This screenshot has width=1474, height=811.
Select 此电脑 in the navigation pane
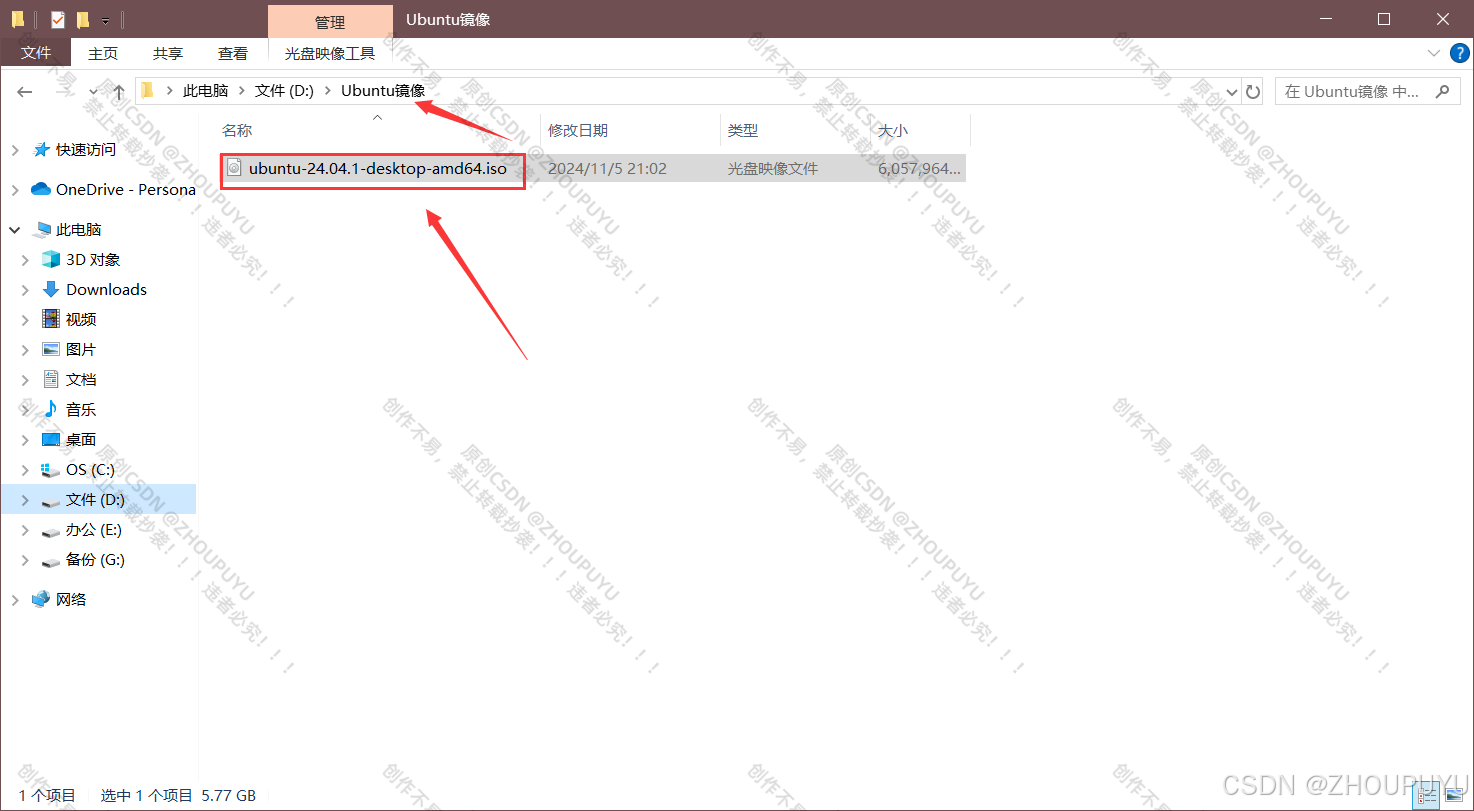pyautogui.click(x=78, y=230)
